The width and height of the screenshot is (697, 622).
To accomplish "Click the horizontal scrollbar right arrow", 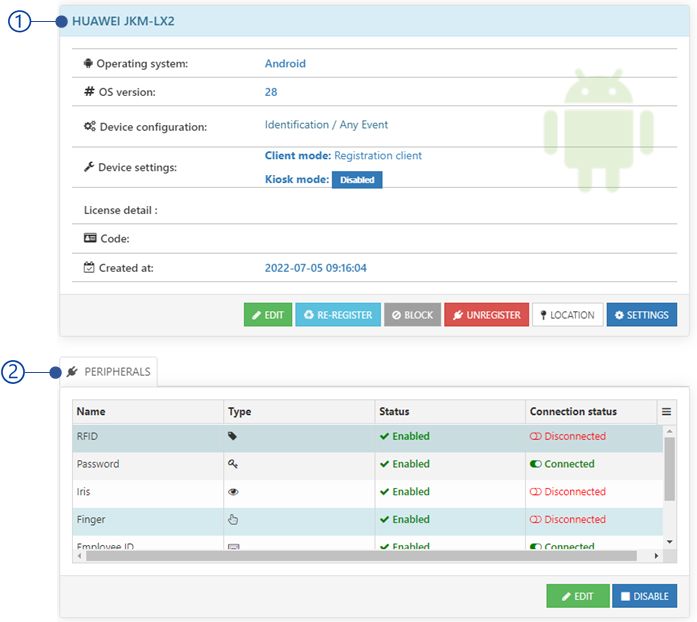I will click(x=656, y=556).
